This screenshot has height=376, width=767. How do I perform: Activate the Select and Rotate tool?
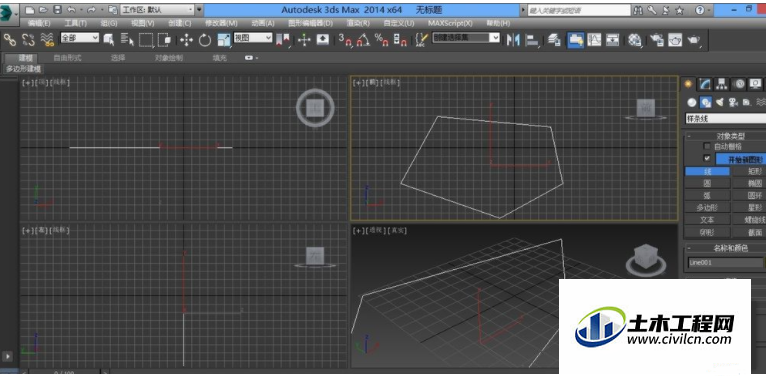[x=205, y=40]
